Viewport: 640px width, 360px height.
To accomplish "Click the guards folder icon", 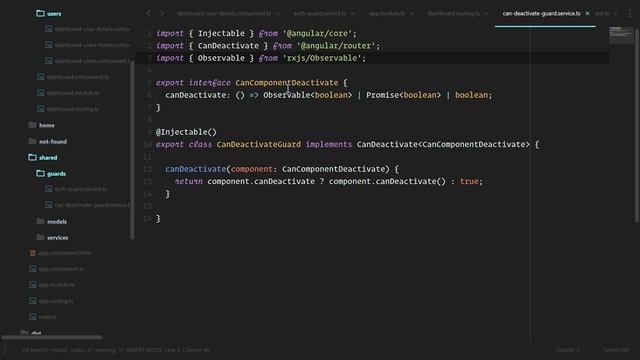I will (40, 173).
